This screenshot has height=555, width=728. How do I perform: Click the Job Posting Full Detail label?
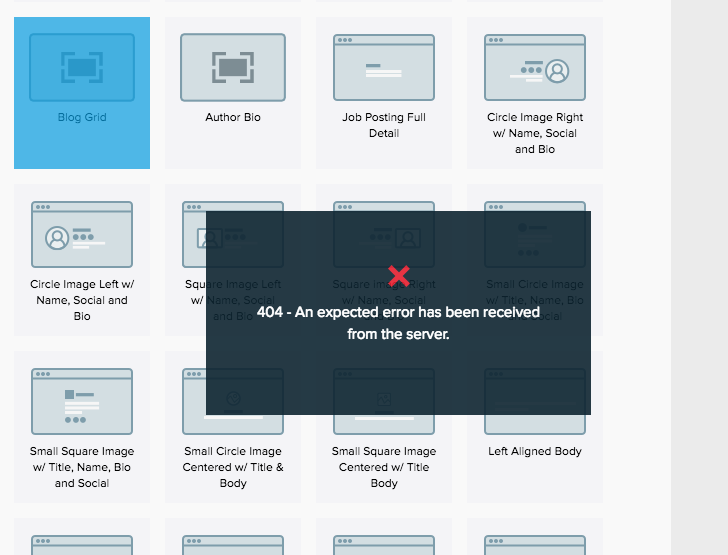[x=384, y=125]
